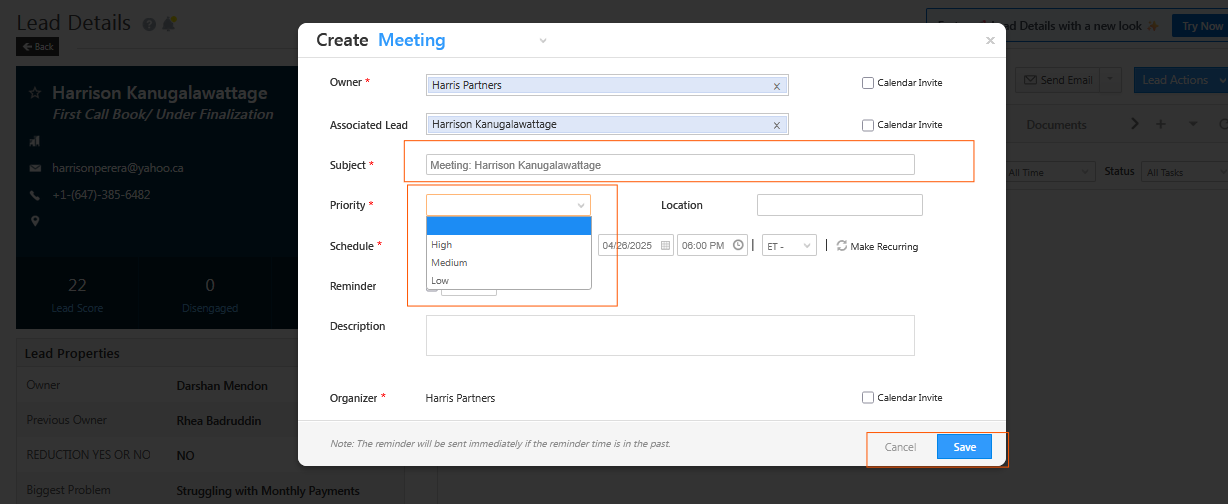
Task: Select High priority option
Action: (442, 245)
